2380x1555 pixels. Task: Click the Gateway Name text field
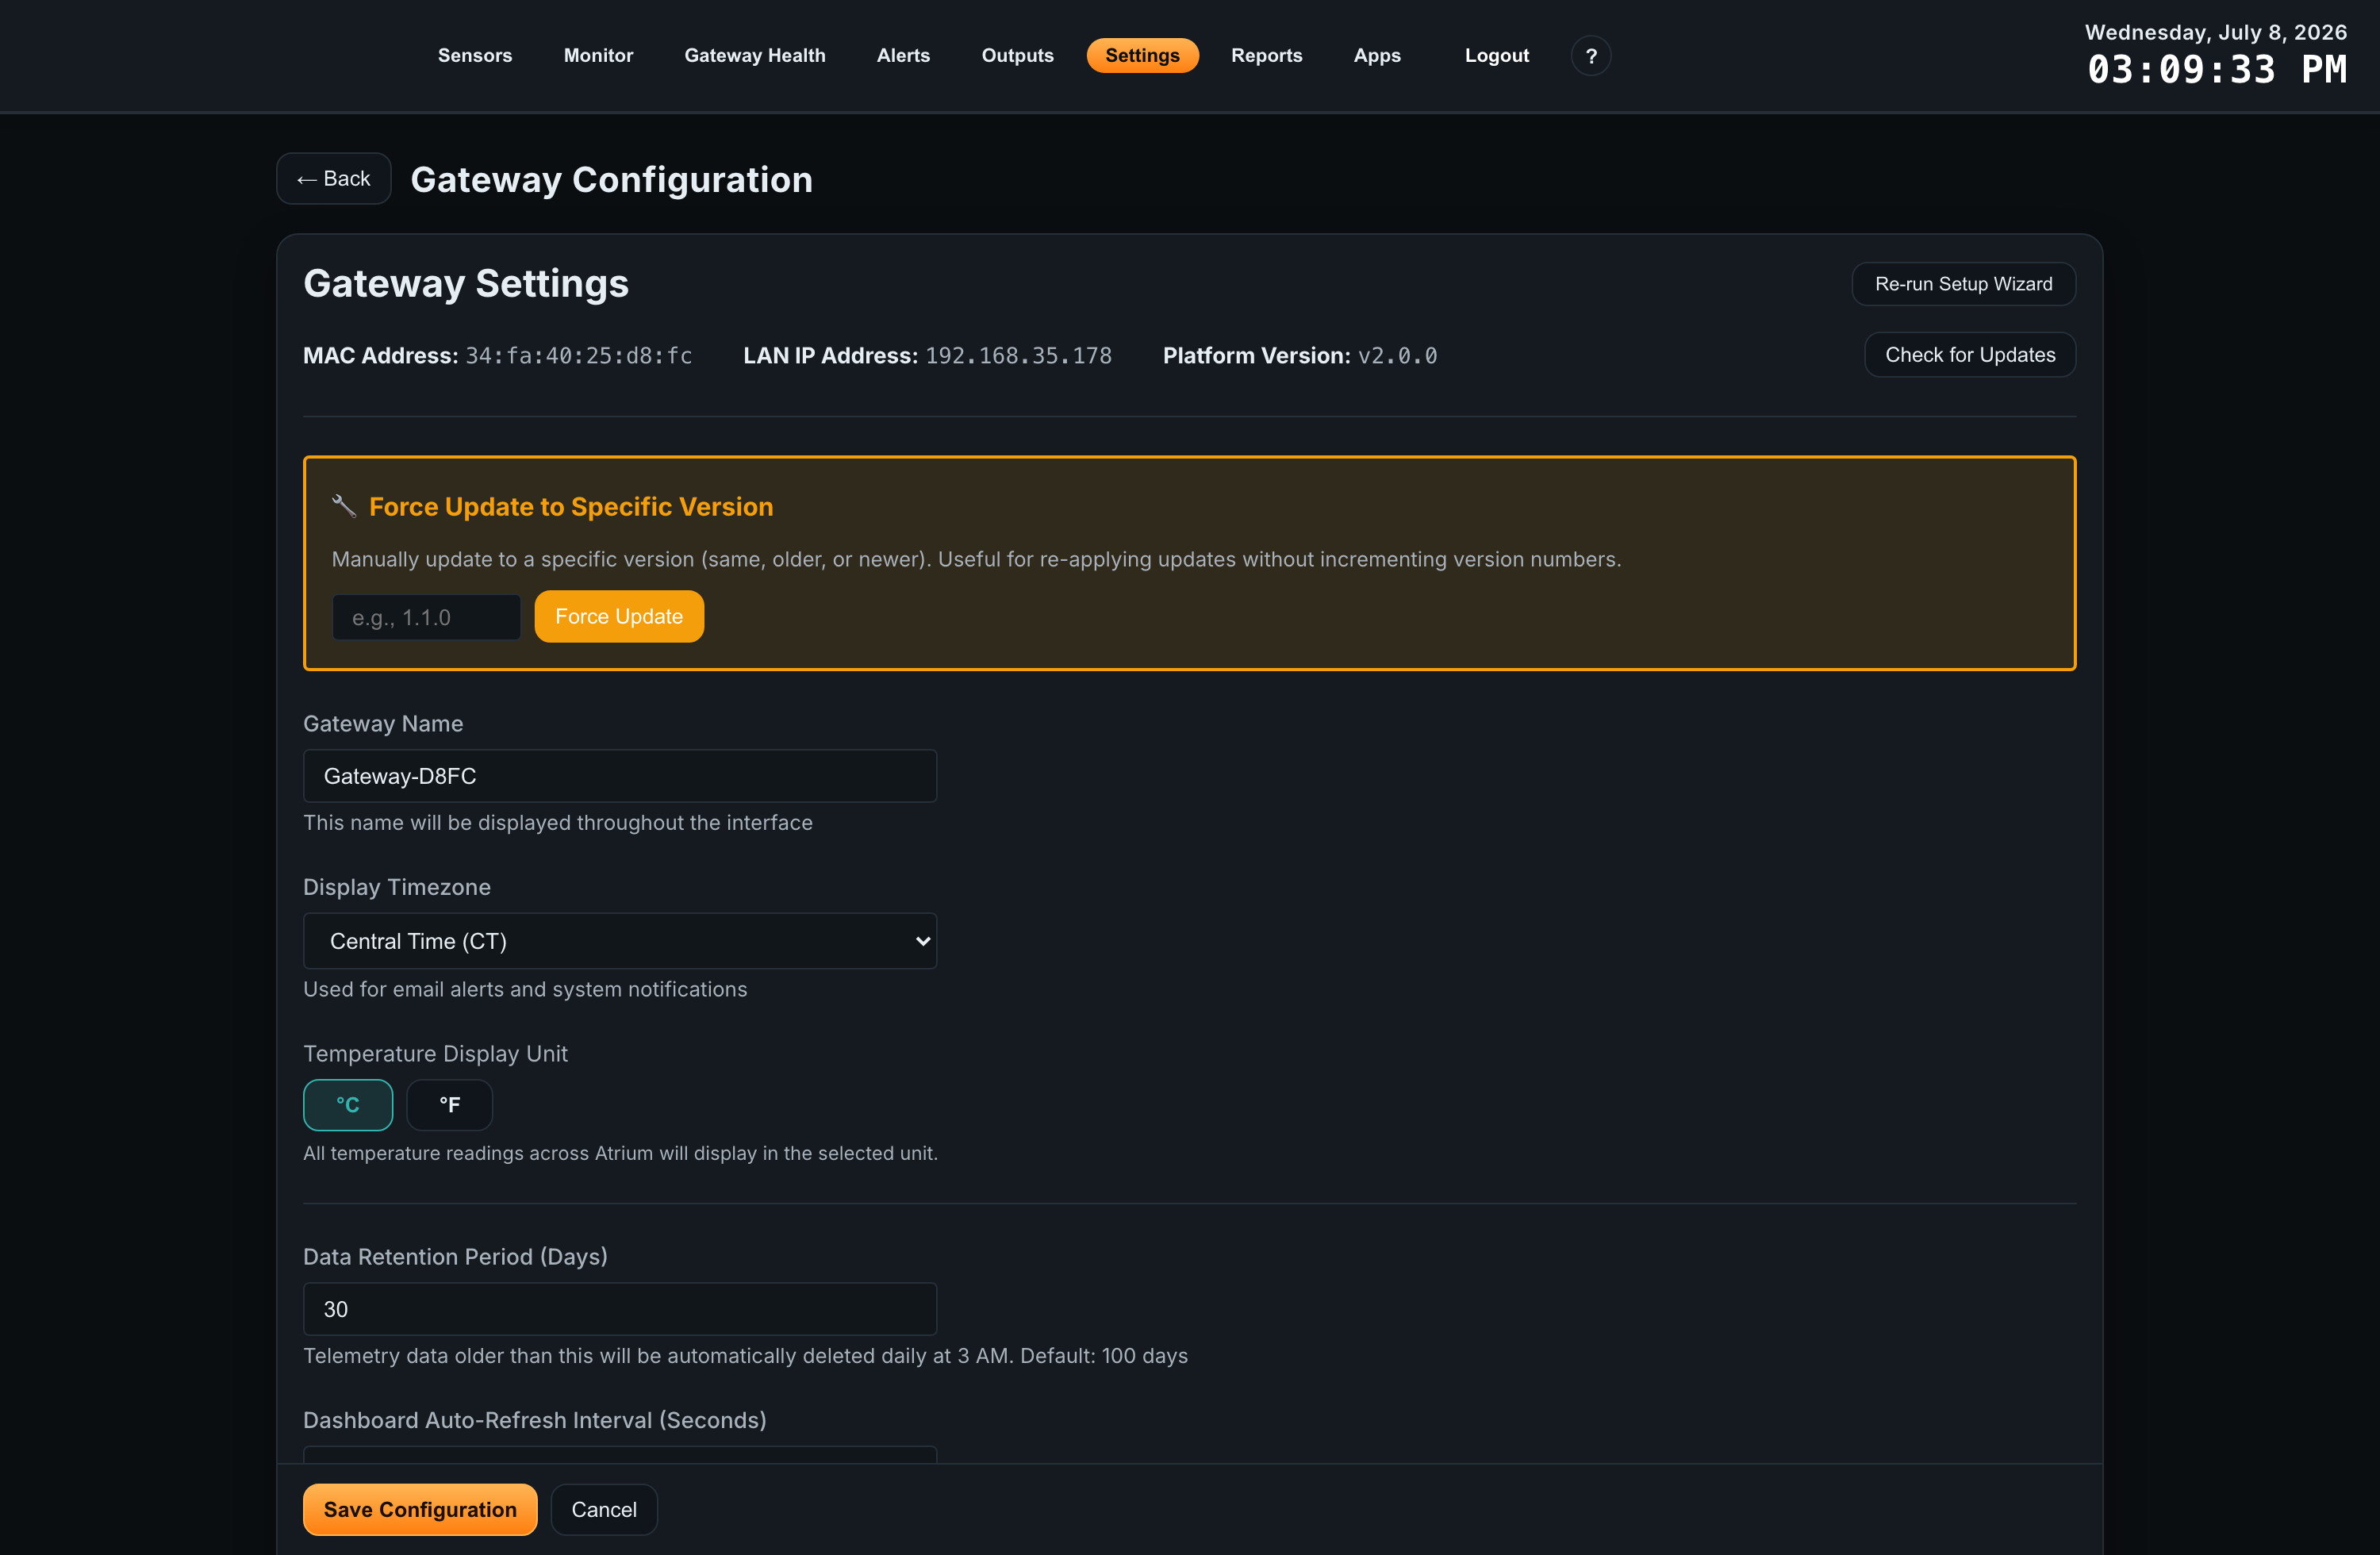coord(620,776)
